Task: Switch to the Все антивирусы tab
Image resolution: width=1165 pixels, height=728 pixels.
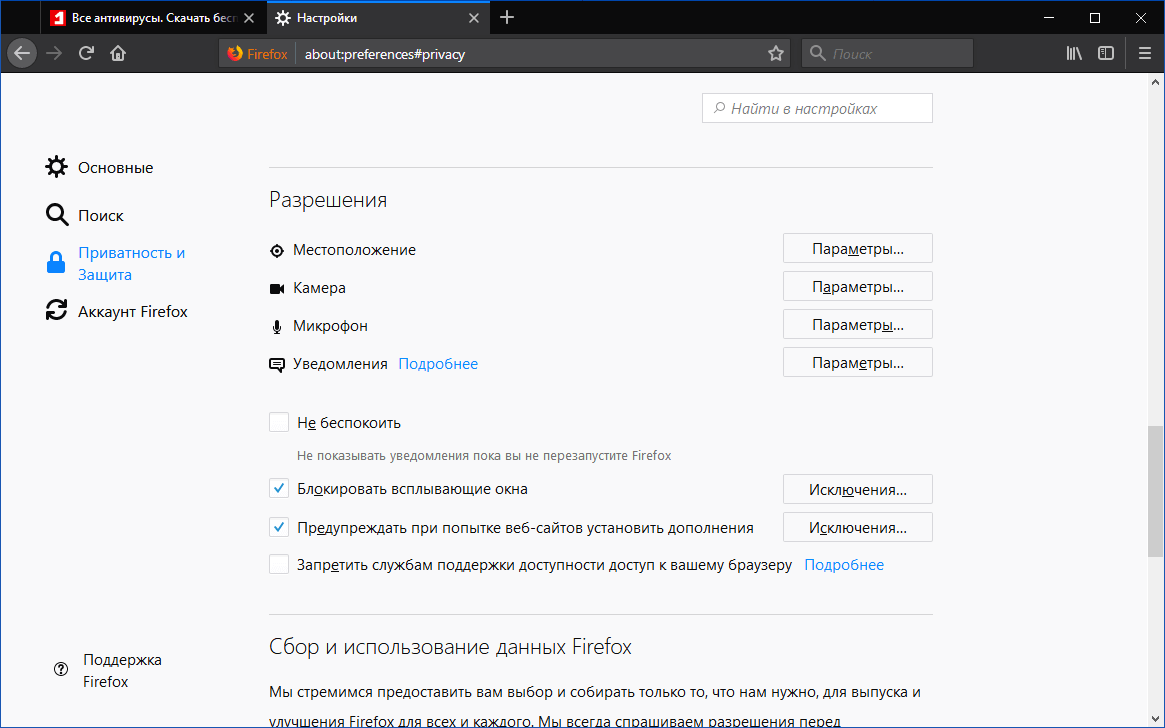Action: pos(150,17)
